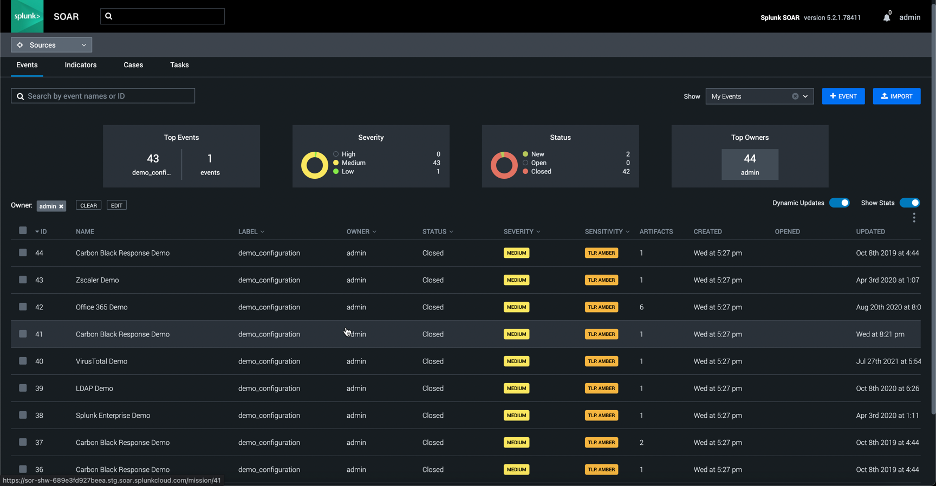Open the notifications bell icon
Image resolution: width=936 pixels, height=486 pixels.
tap(887, 17)
